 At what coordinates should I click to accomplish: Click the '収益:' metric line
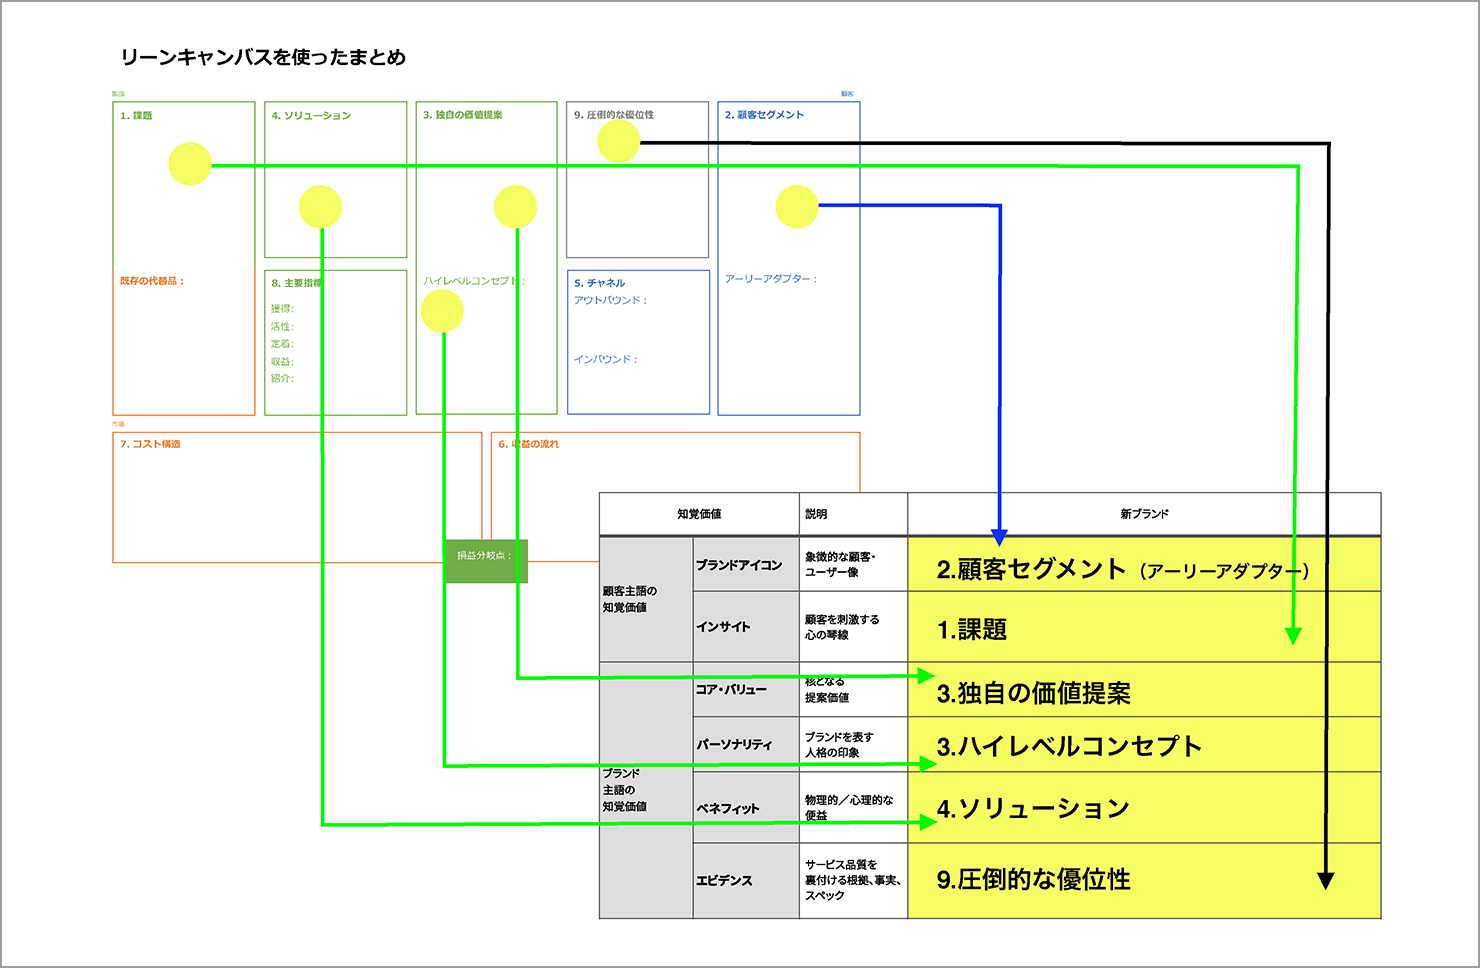click(x=282, y=362)
